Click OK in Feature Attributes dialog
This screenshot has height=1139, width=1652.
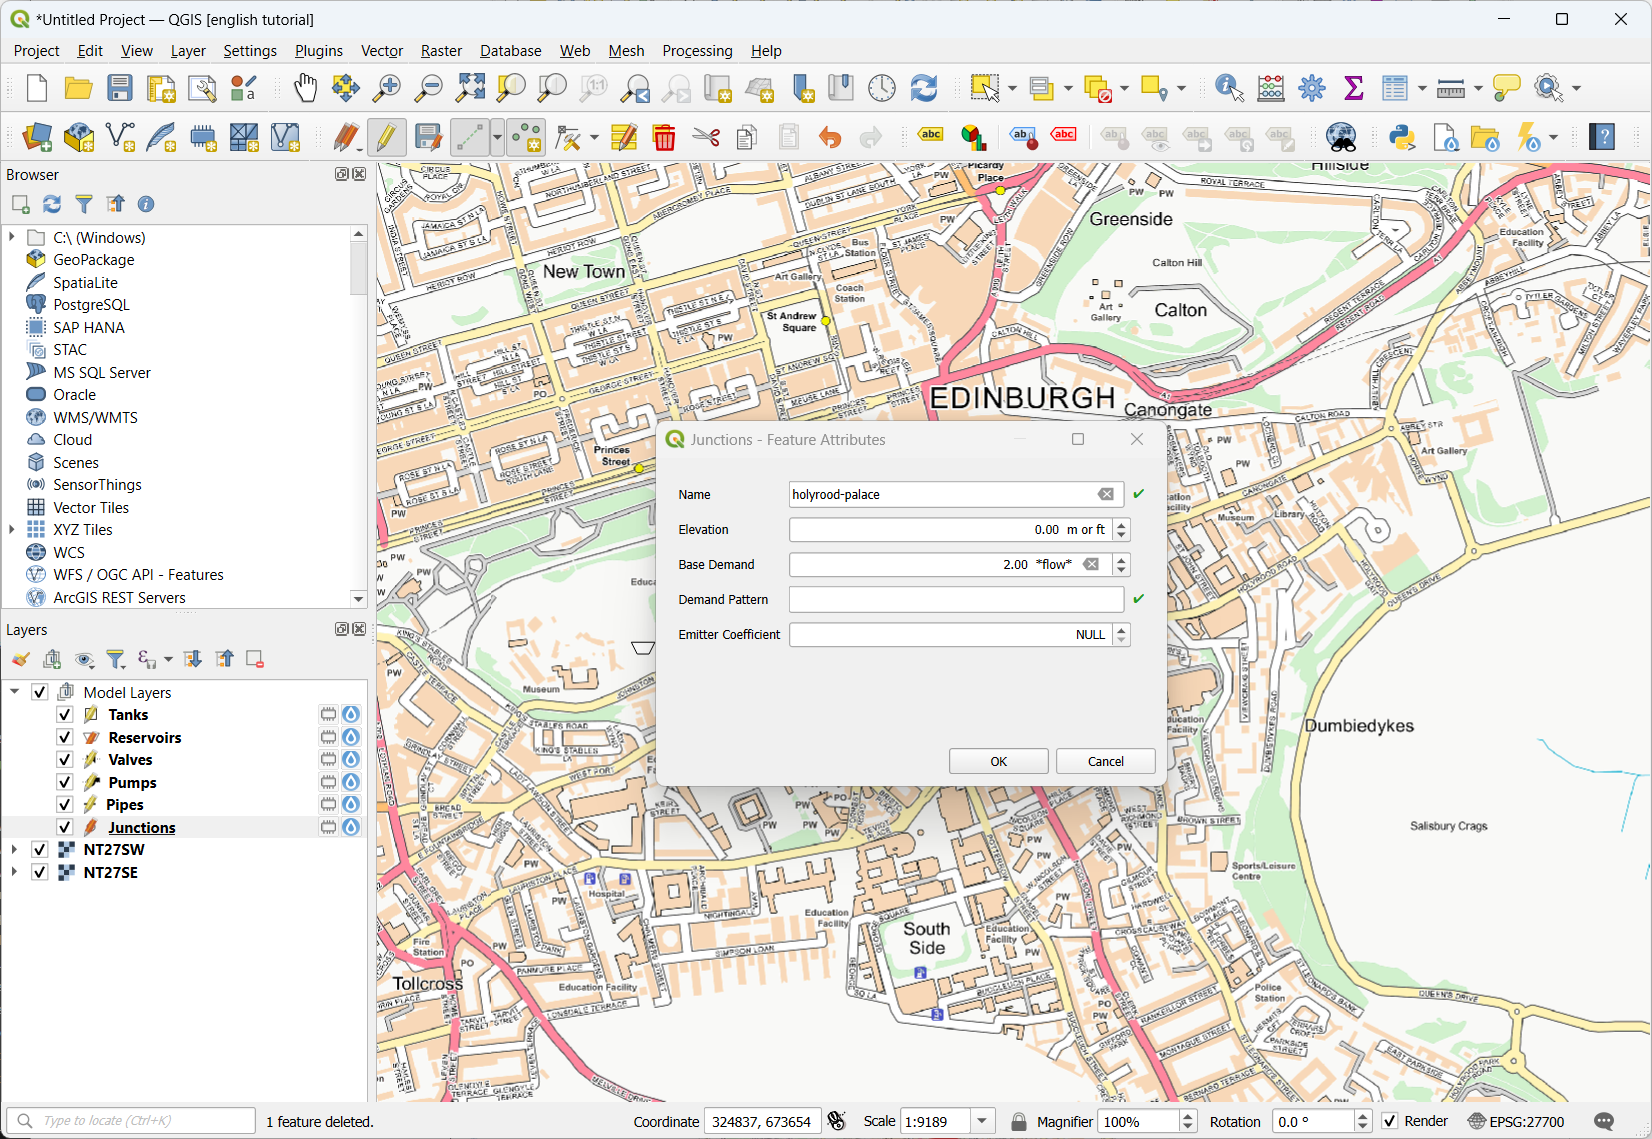pyautogui.click(x=998, y=761)
